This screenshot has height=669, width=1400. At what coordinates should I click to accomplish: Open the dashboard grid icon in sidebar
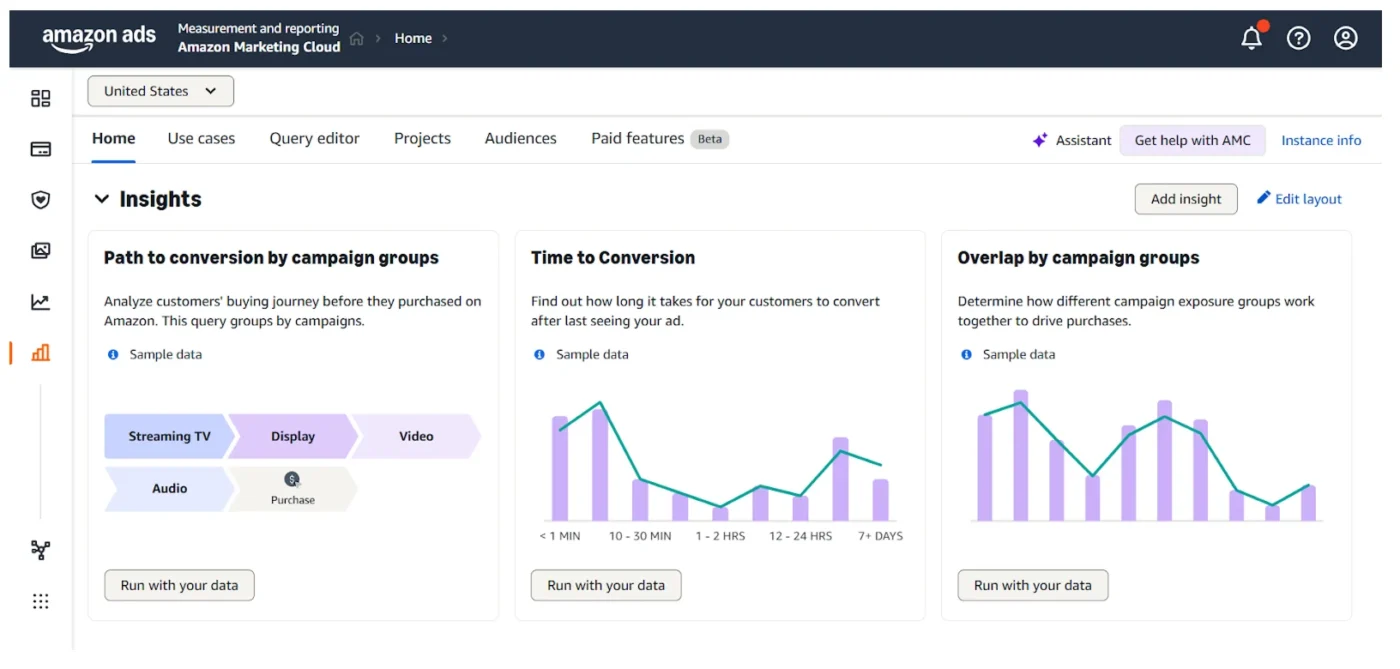point(40,98)
